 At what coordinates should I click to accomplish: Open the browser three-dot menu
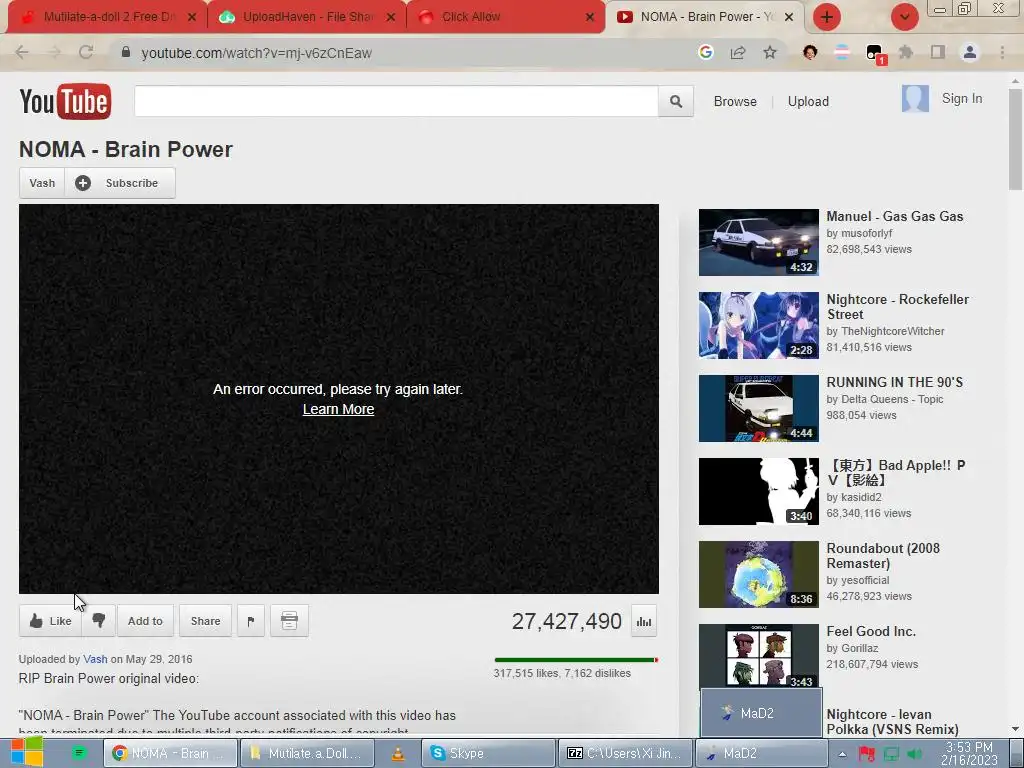click(x=1002, y=52)
